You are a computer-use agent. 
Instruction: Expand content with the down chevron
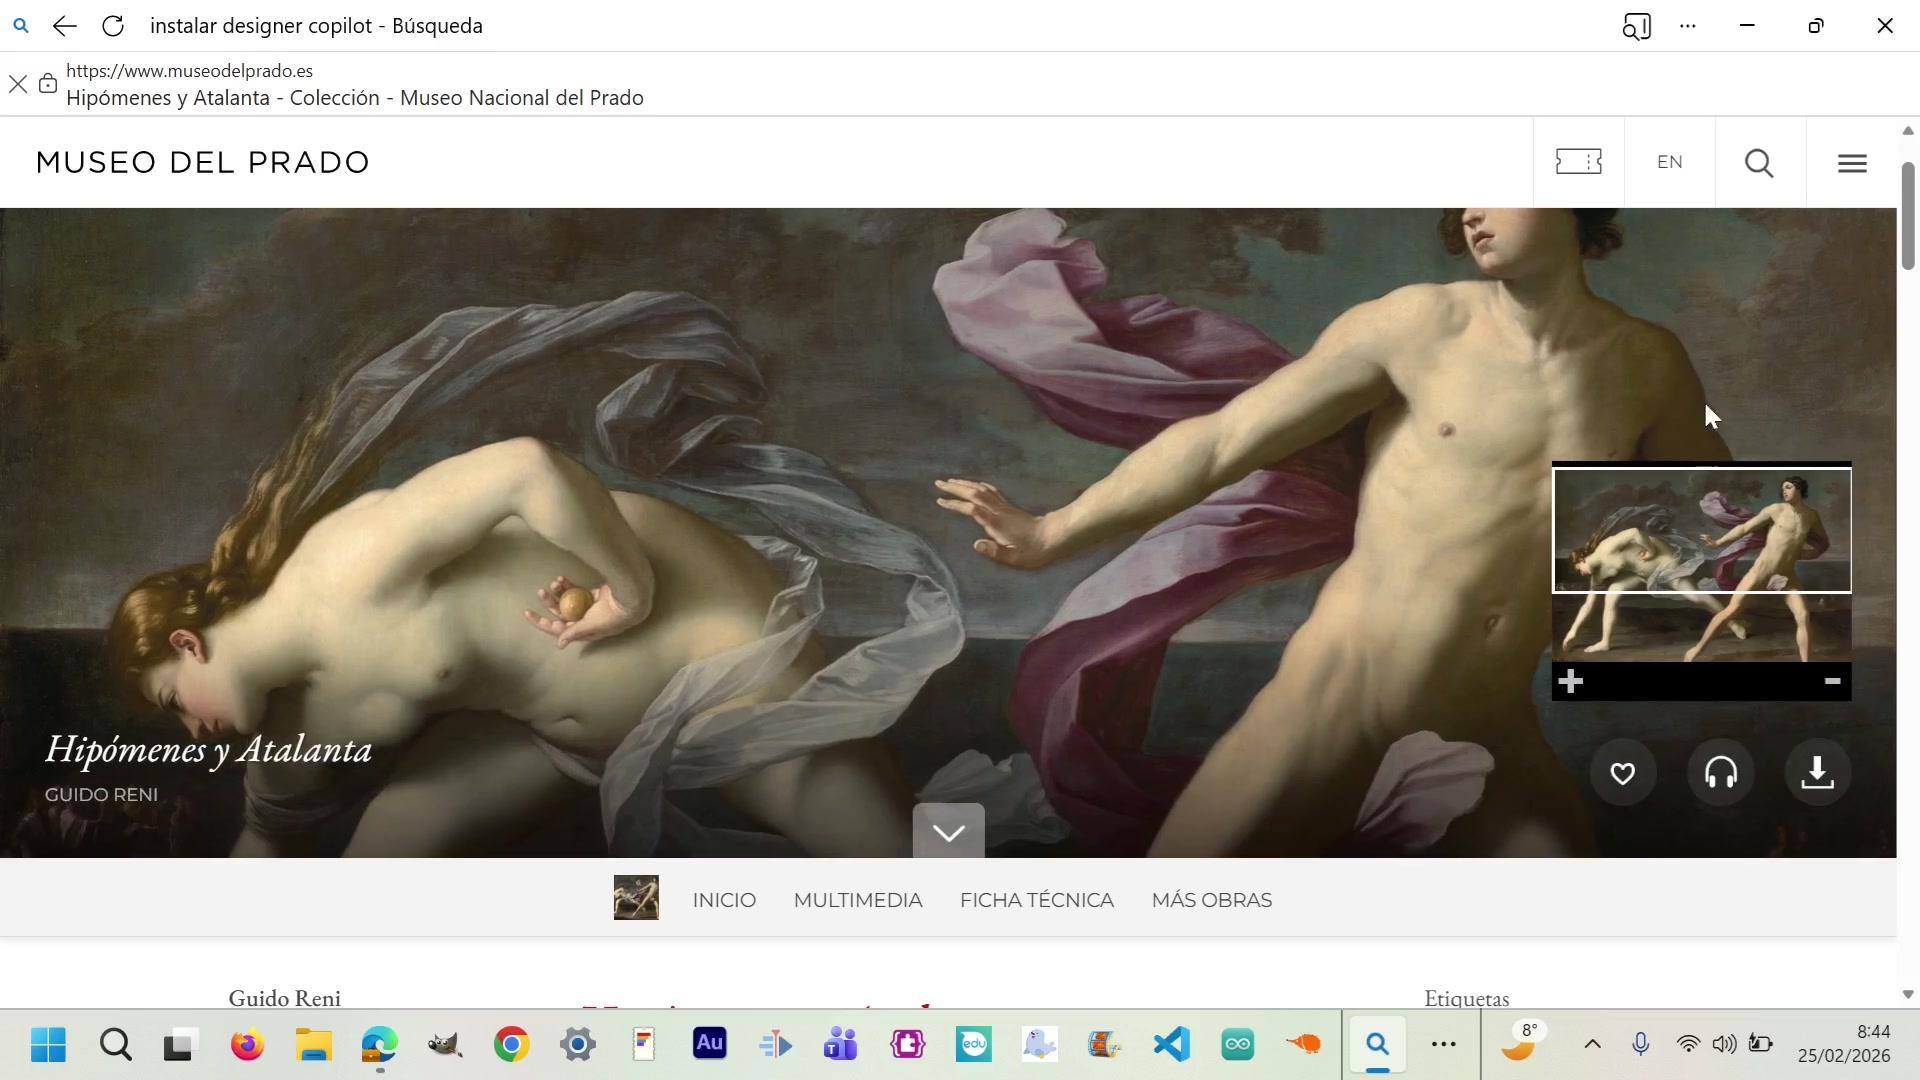point(948,832)
